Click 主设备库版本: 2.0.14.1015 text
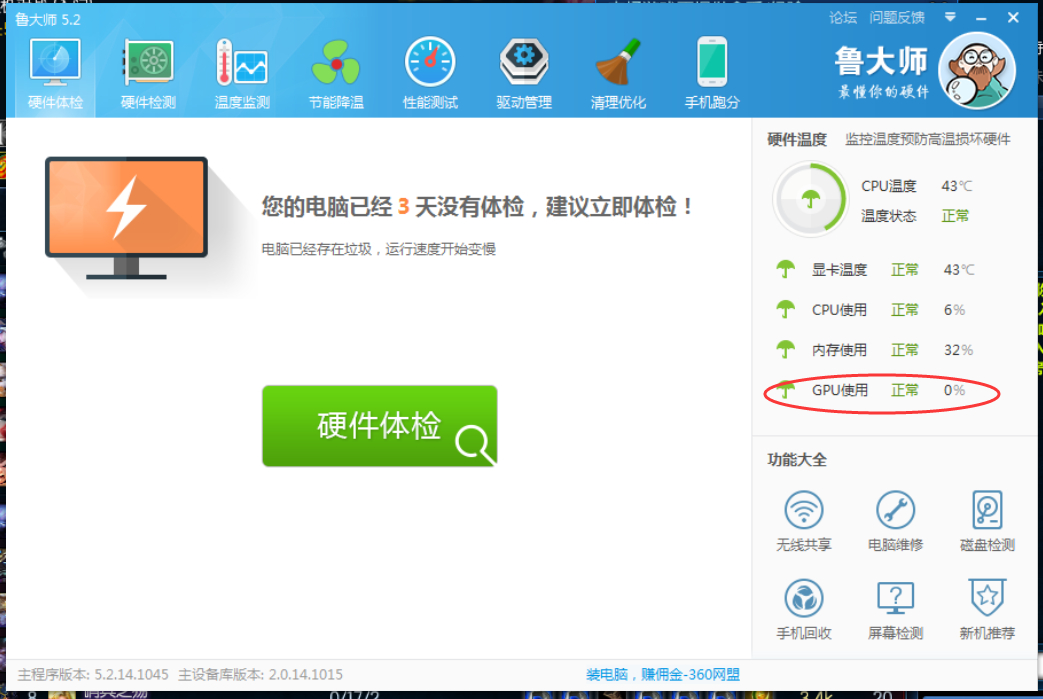Viewport: 1043px width, 699px height. (x=260, y=674)
